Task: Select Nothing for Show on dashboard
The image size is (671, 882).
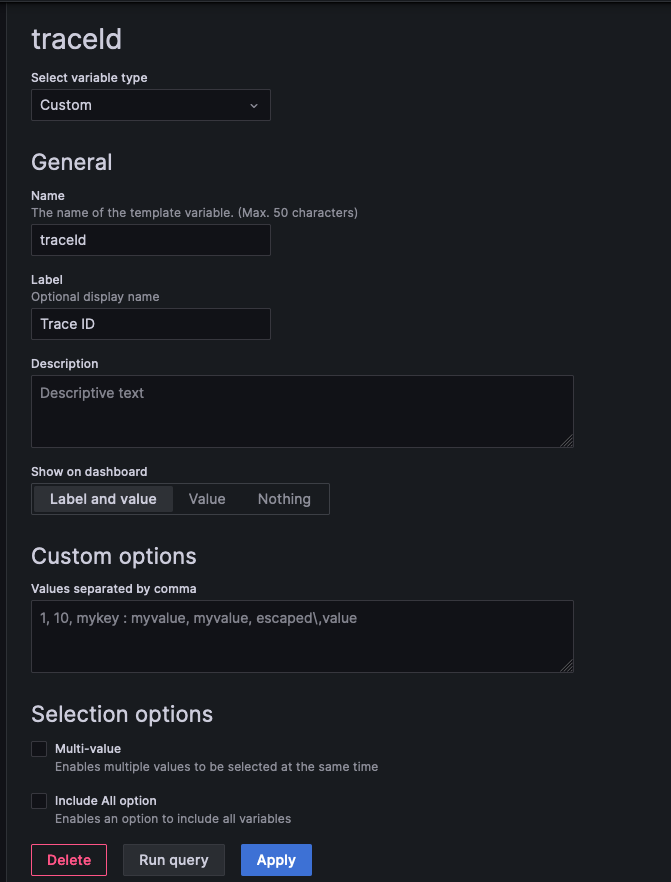Action: (284, 498)
